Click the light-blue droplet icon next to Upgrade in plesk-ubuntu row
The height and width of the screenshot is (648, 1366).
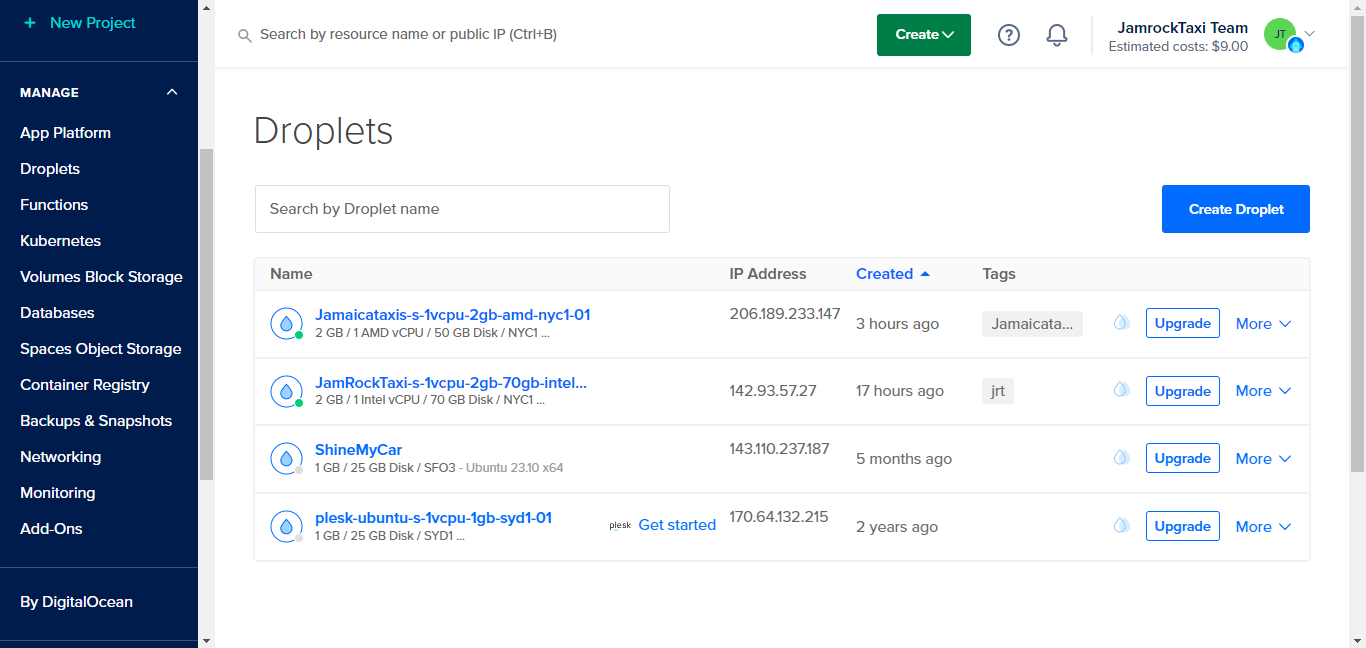[1122, 525]
